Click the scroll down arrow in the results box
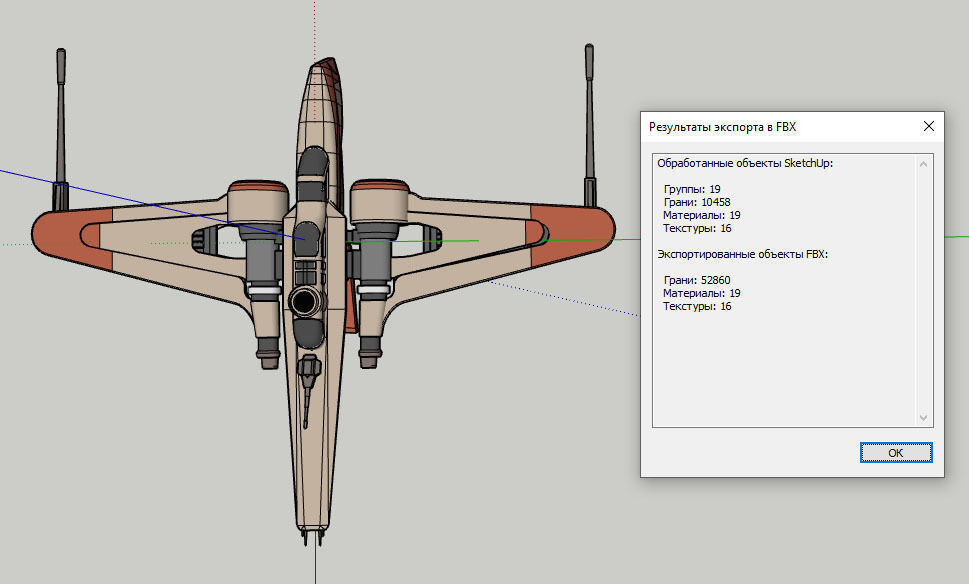The image size is (969, 584). click(923, 418)
